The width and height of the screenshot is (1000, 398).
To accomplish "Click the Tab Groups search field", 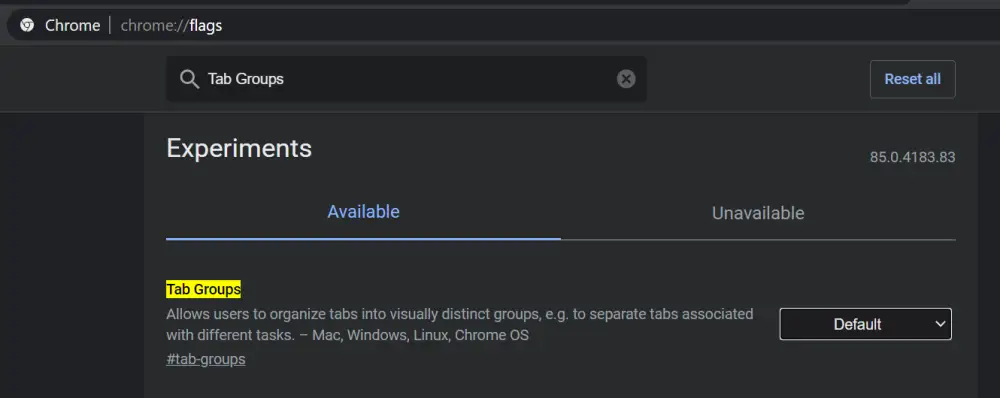I will click(x=406, y=79).
